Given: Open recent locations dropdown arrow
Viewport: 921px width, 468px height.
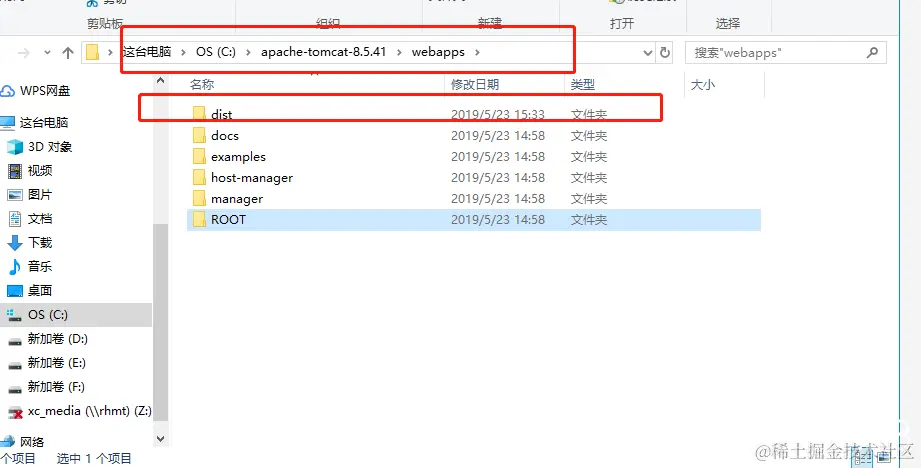Looking at the screenshot, I should click(47, 53).
